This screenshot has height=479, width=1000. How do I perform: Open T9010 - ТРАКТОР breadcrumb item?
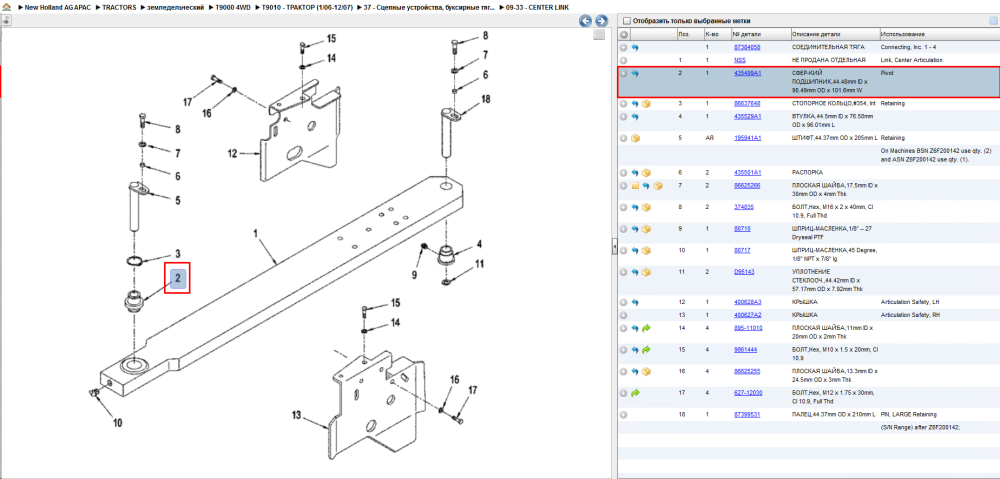pos(307,6)
